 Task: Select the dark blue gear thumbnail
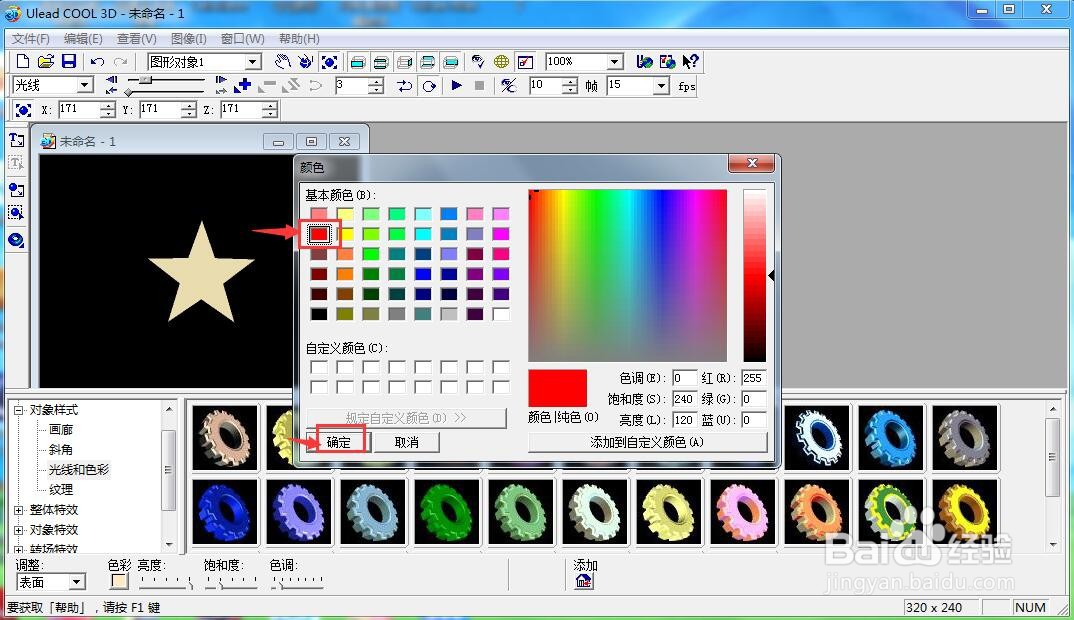click(x=225, y=511)
